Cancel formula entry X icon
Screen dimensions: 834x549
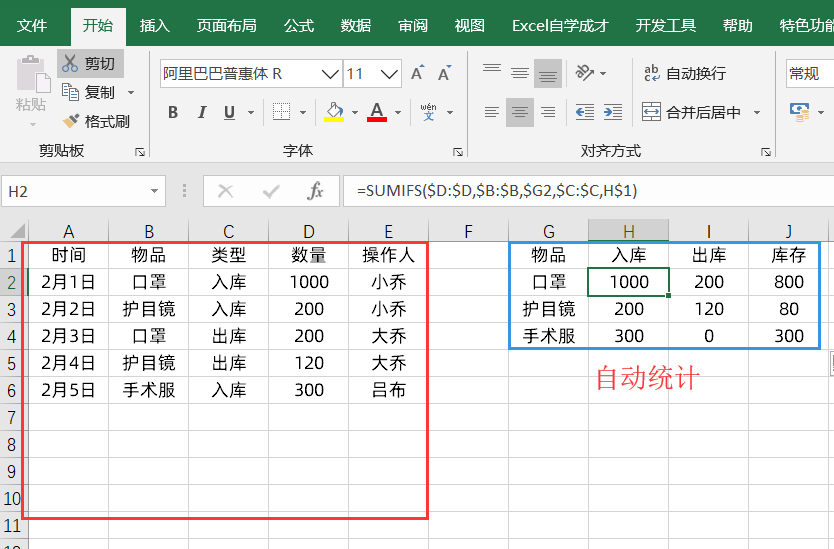pos(226,191)
